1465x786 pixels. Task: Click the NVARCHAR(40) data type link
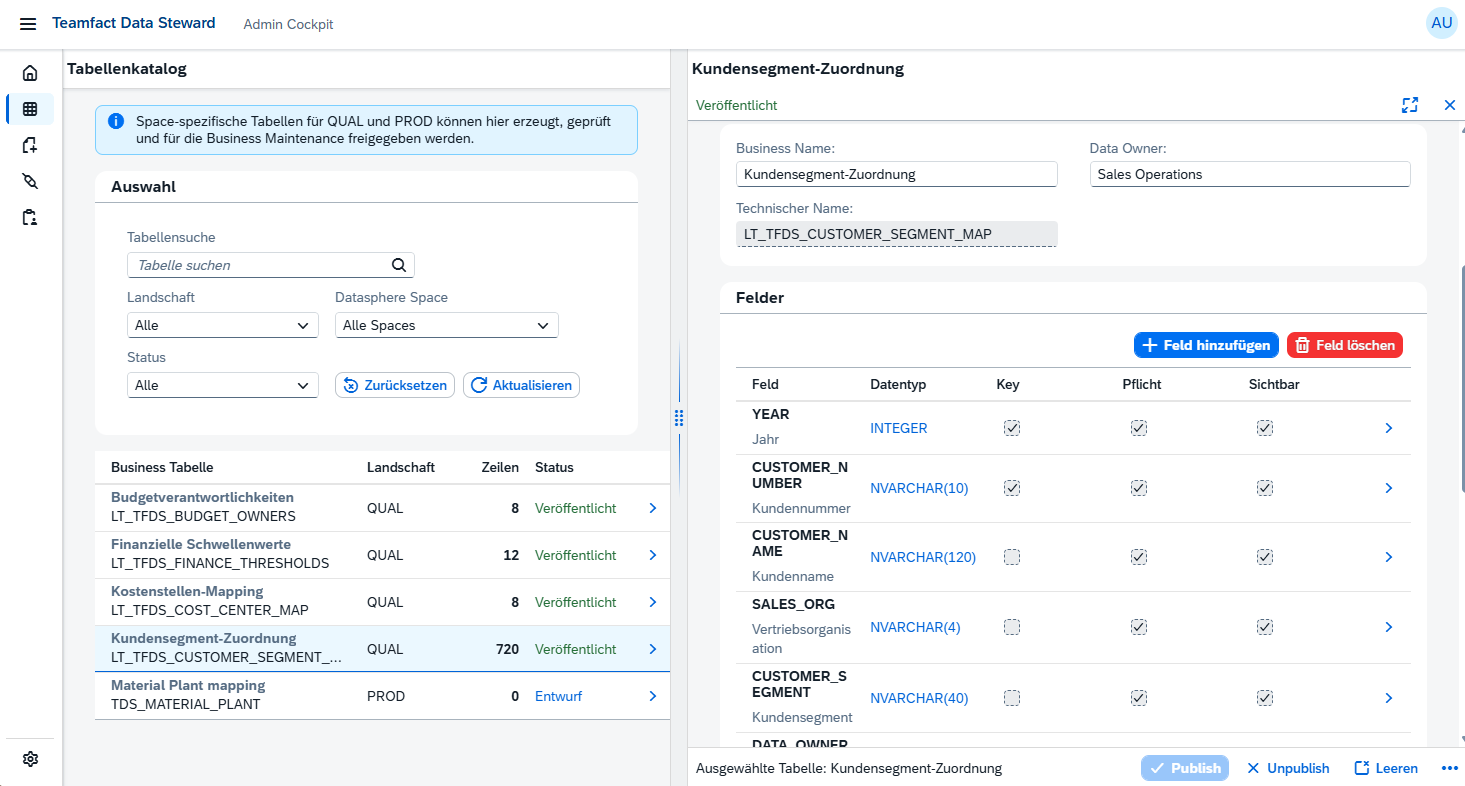click(x=919, y=698)
